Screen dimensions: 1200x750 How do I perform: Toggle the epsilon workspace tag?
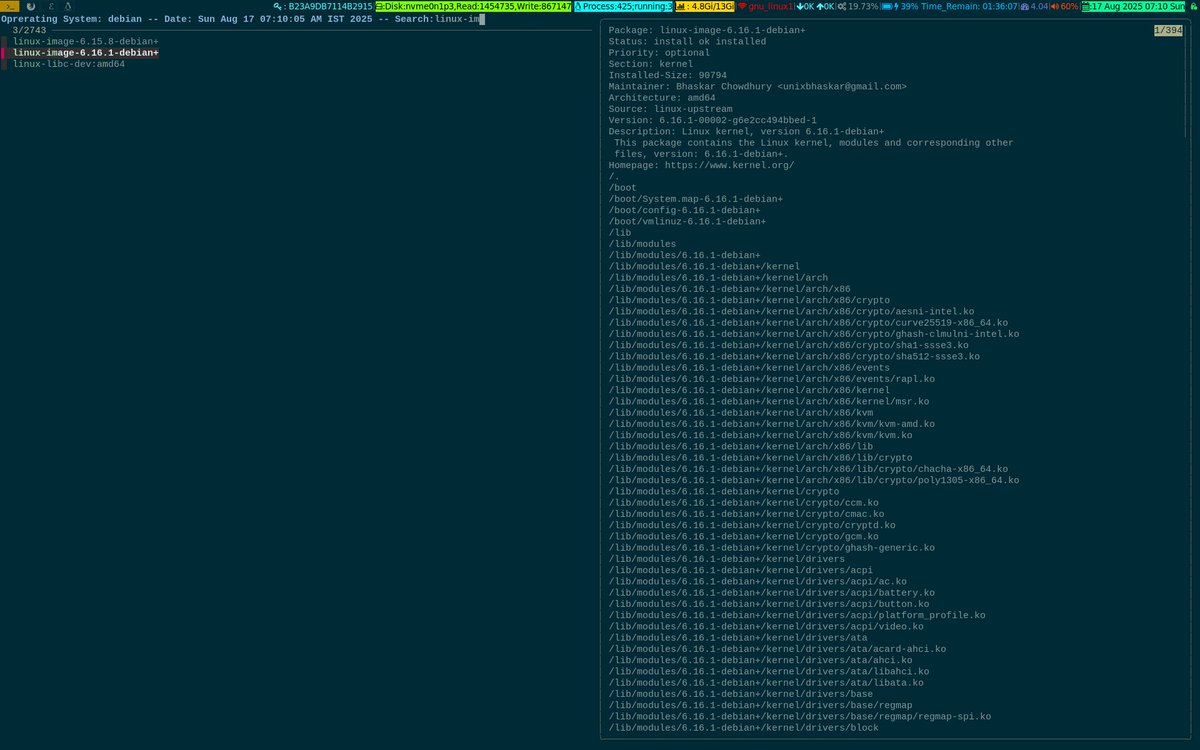tap(51, 6)
